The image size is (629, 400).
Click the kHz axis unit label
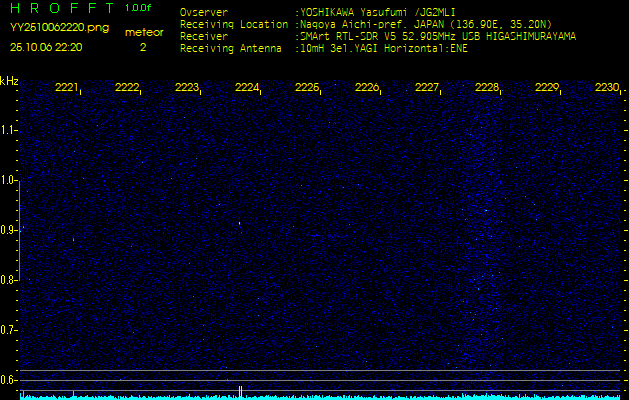(9, 80)
